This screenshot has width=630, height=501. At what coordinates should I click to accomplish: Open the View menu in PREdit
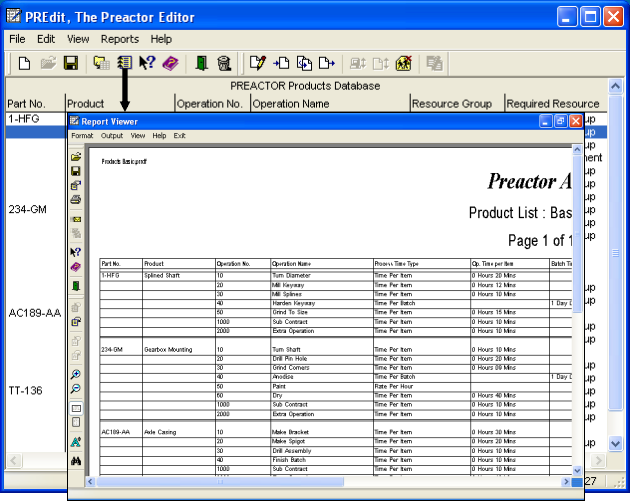(x=78, y=39)
